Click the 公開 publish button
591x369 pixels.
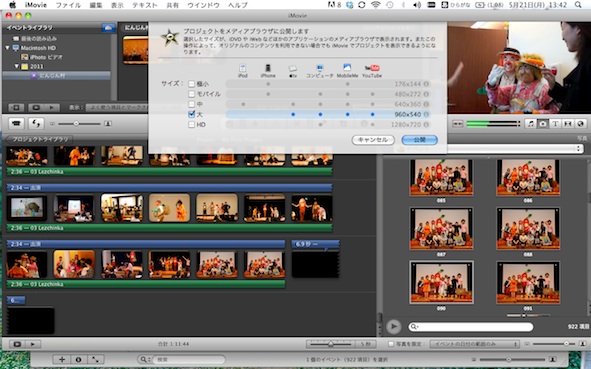pyautogui.click(x=420, y=140)
